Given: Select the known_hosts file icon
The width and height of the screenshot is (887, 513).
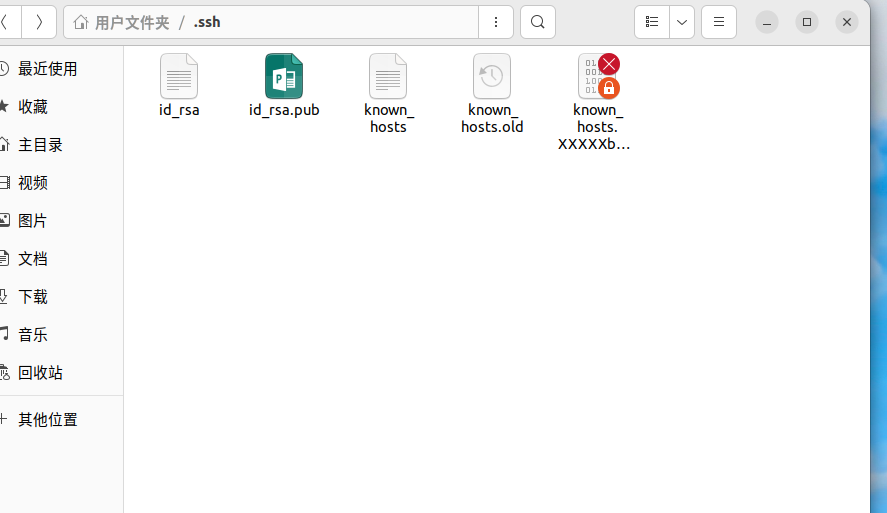Looking at the screenshot, I should point(388,77).
